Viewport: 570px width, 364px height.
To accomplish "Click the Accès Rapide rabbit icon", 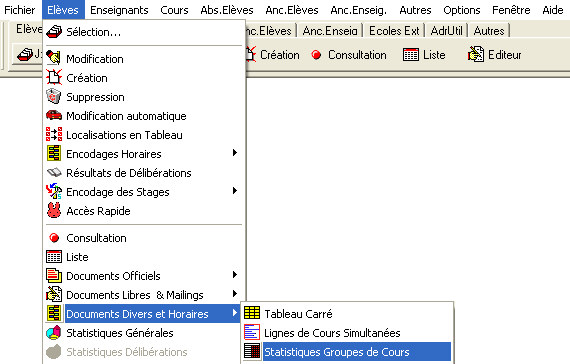I will pyautogui.click(x=54, y=211).
